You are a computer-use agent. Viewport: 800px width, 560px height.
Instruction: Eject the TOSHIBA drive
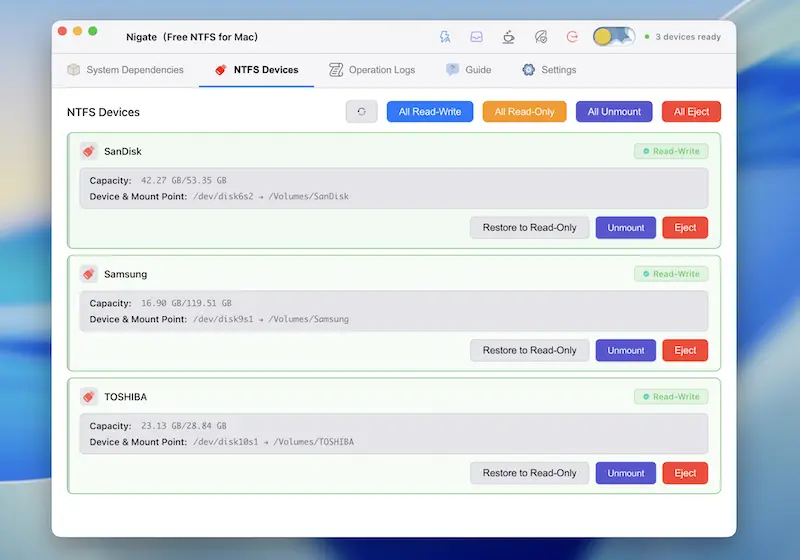(685, 474)
